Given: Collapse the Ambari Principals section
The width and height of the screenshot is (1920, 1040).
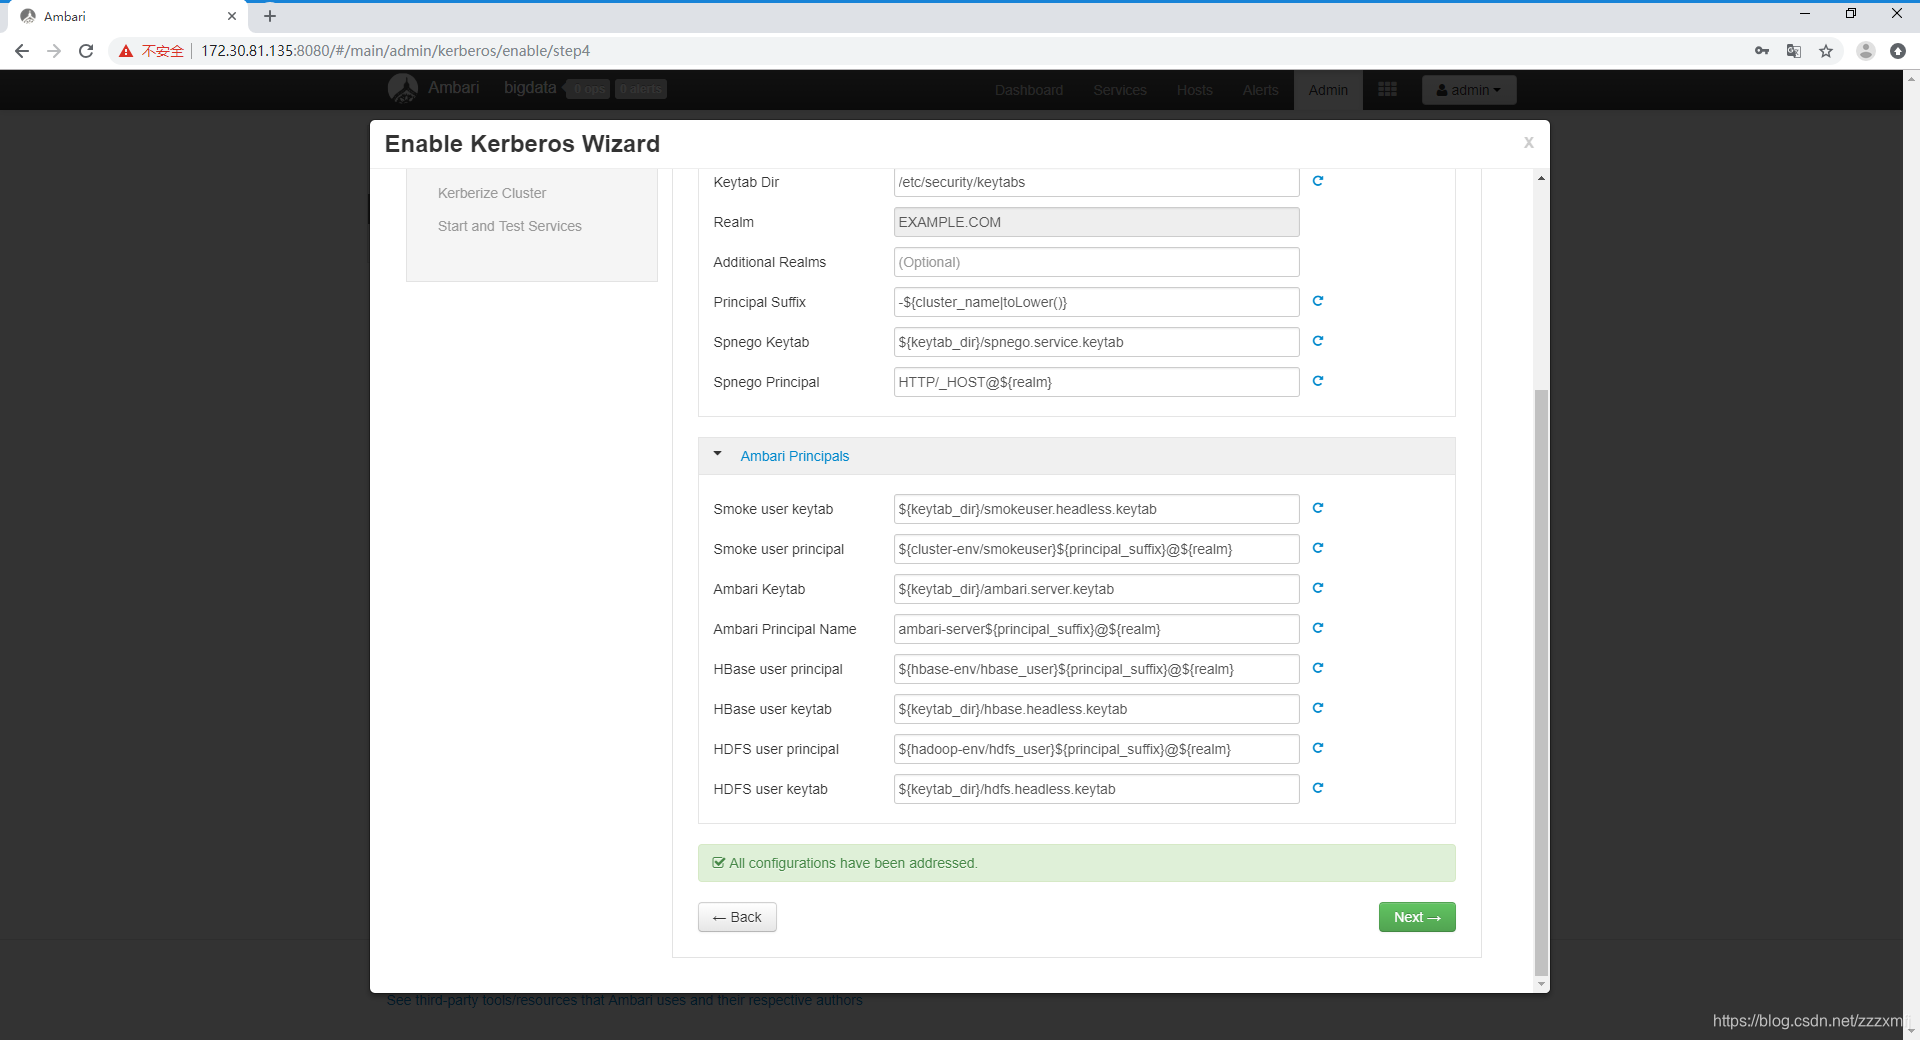Looking at the screenshot, I should (x=717, y=455).
